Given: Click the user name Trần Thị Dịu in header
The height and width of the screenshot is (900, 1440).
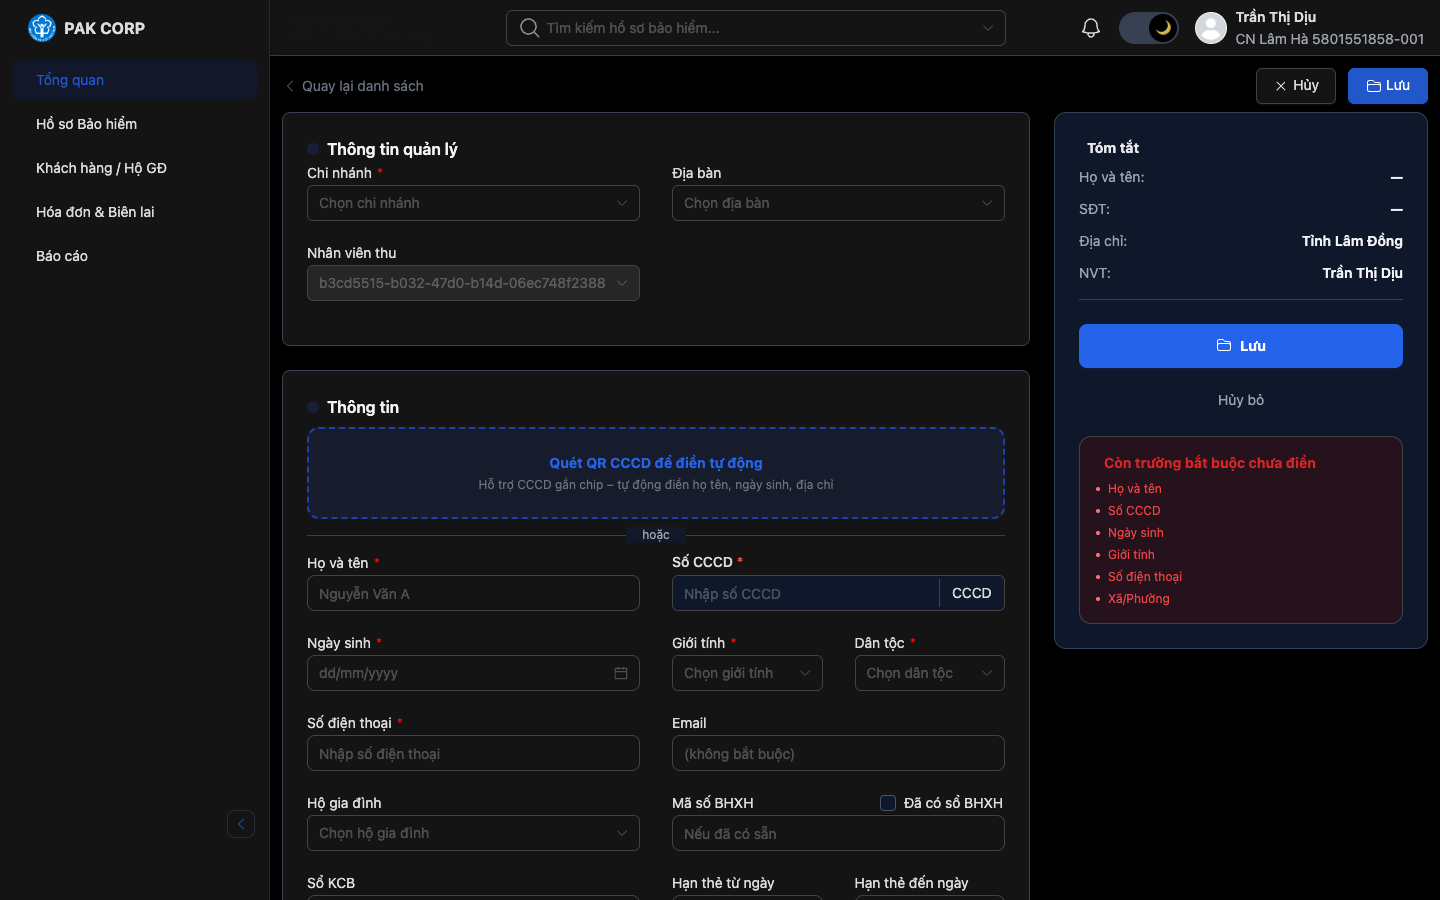Looking at the screenshot, I should pos(1276,17).
